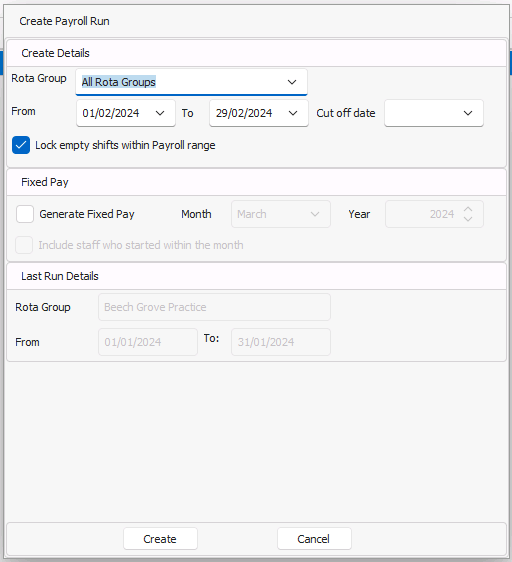This screenshot has width=512, height=562.
Task: Increase the Year with the up arrow
Action: pos(468,209)
